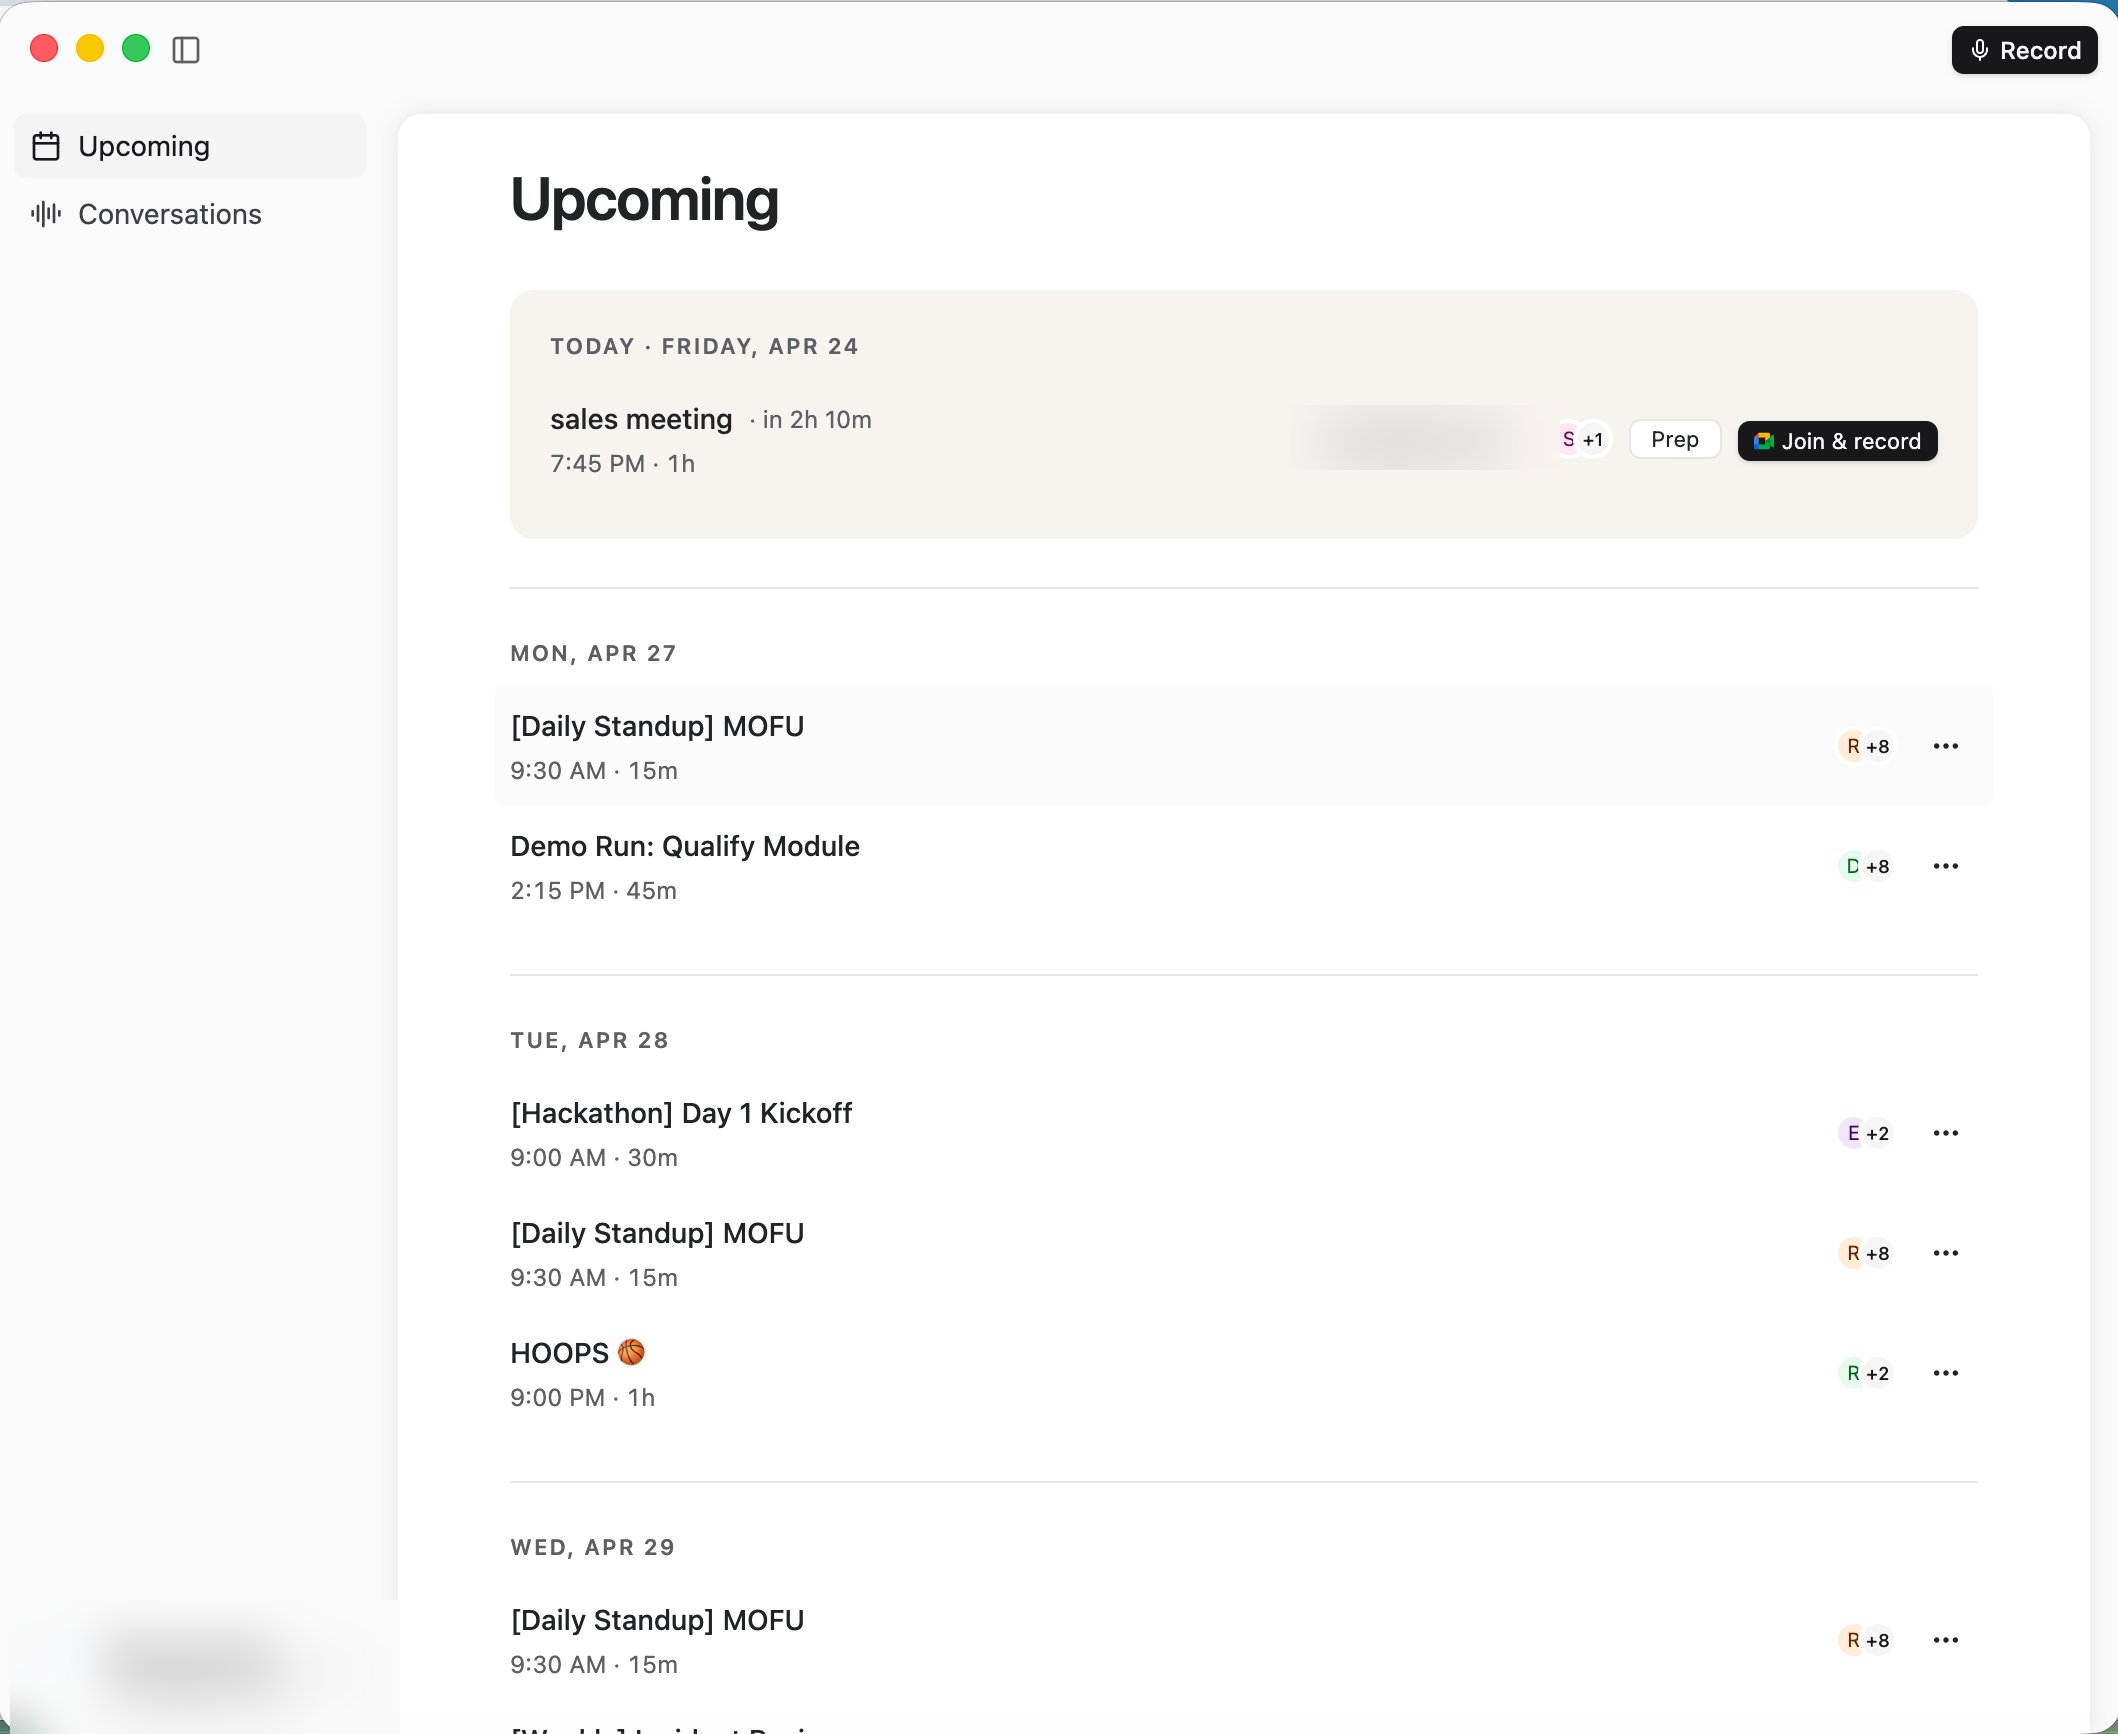The width and height of the screenshot is (2118, 1734).
Task: Click the 7:45 PM · 1h time text
Action: [x=622, y=464]
